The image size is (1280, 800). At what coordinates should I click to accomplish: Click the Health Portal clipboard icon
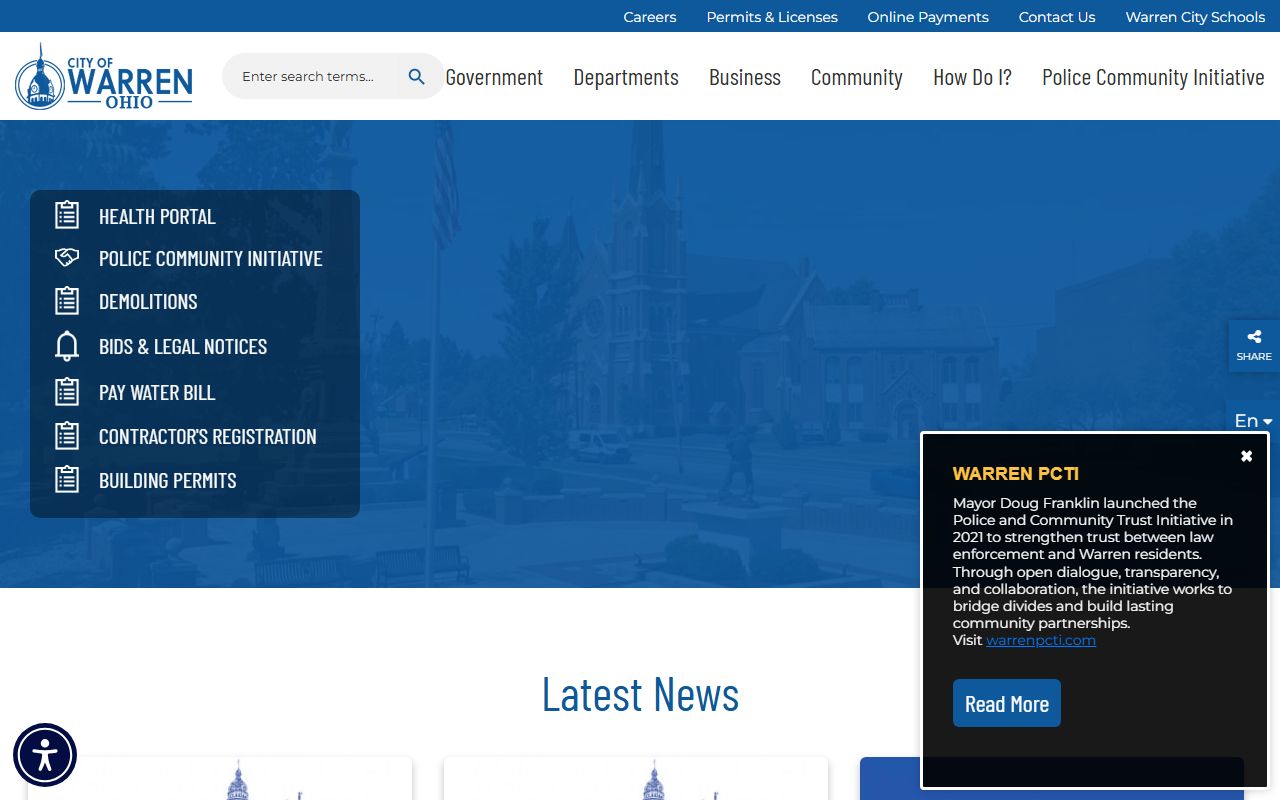[x=67, y=215]
